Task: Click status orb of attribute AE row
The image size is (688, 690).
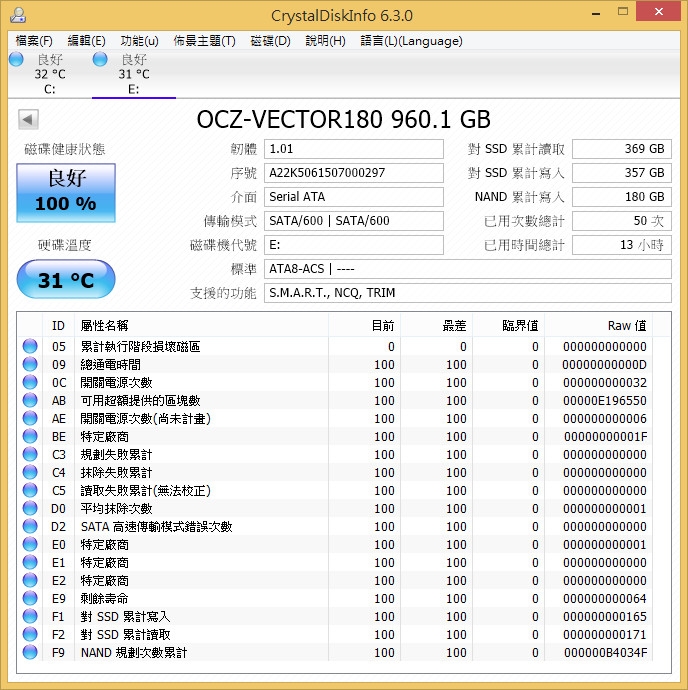Action: point(30,418)
